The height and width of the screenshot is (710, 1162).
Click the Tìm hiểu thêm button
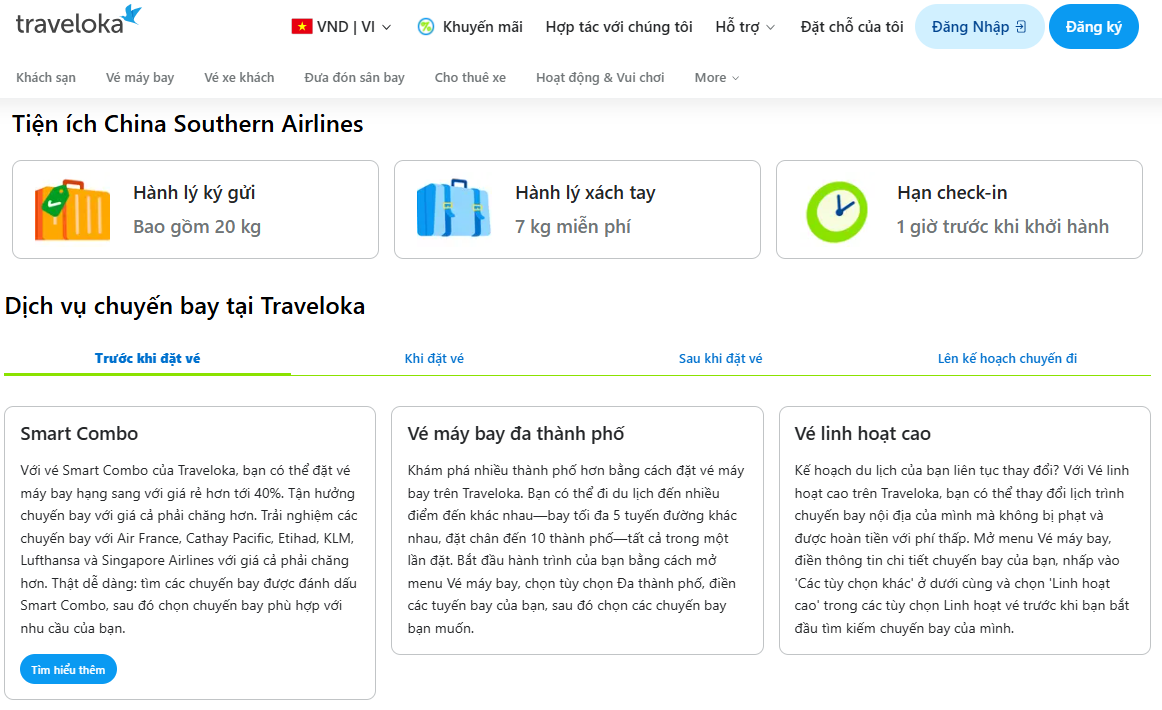click(x=68, y=669)
